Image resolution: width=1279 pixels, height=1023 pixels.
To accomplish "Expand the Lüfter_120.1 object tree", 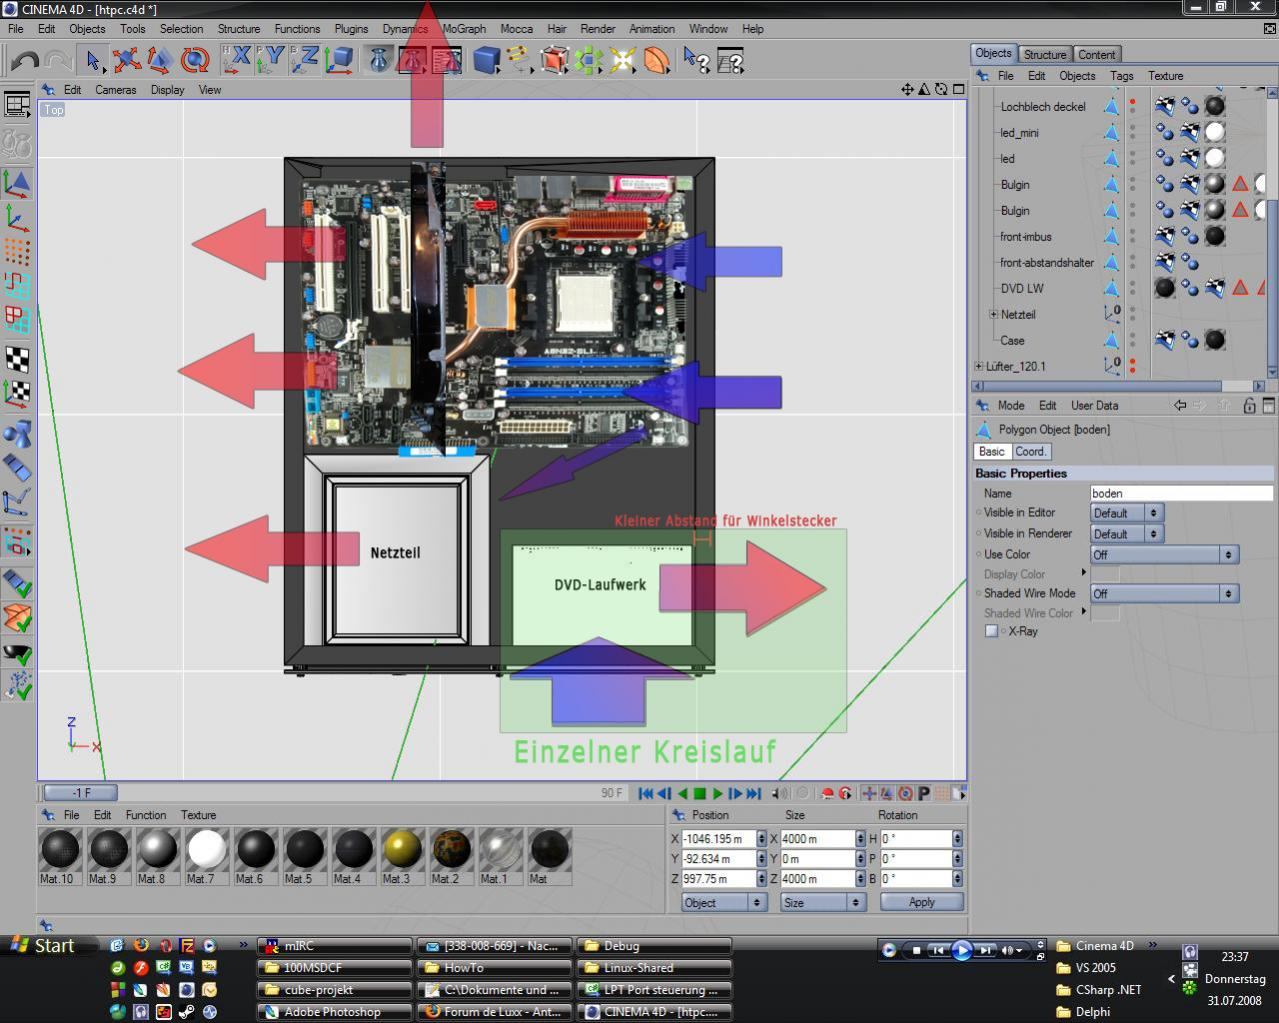I will pyautogui.click(x=979, y=366).
